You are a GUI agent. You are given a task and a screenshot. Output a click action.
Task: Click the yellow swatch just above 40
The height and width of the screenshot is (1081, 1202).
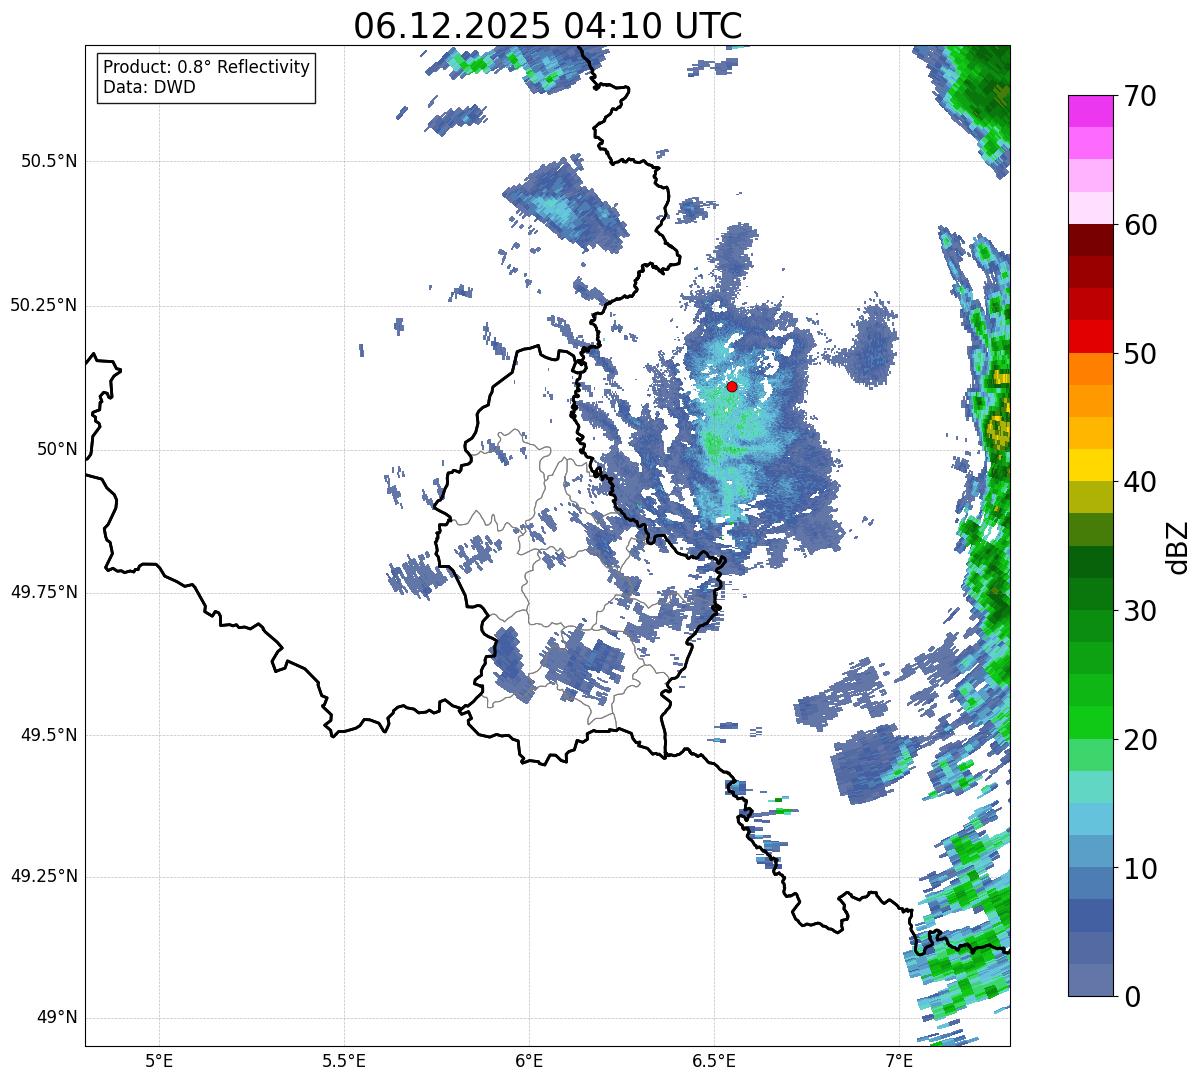[1090, 465]
